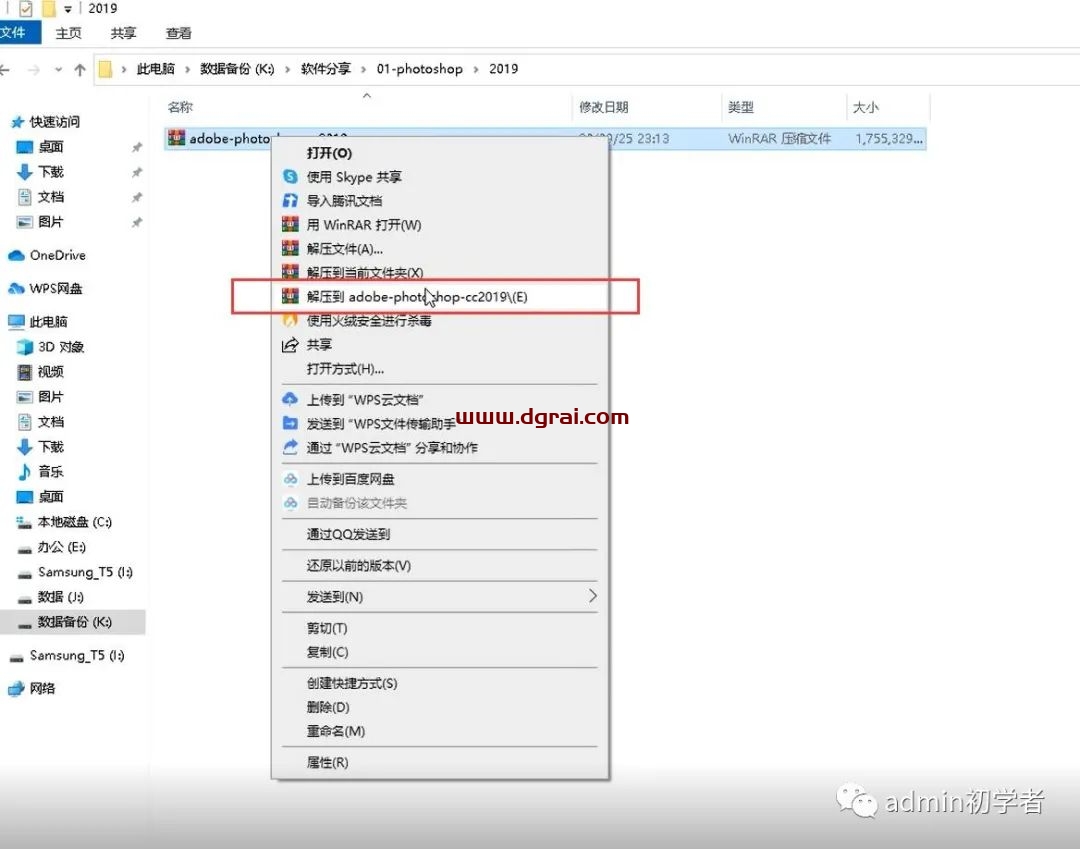The width and height of the screenshot is (1080, 849).
Task: Open the recent locations dropdown arrow
Action: coord(59,70)
